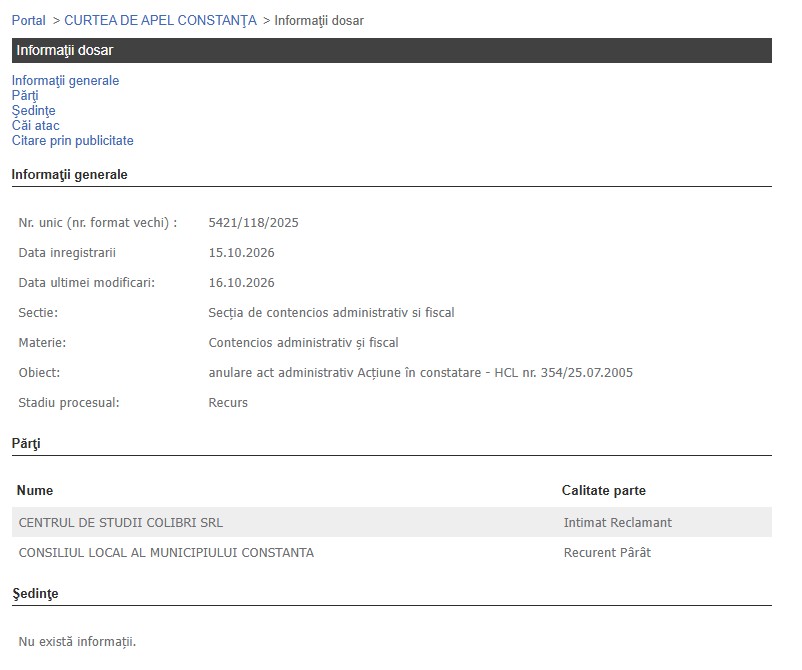The width and height of the screenshot is (802, 670).
Task: Jump to Informații generale anchor link
Action: pos(65,80)
